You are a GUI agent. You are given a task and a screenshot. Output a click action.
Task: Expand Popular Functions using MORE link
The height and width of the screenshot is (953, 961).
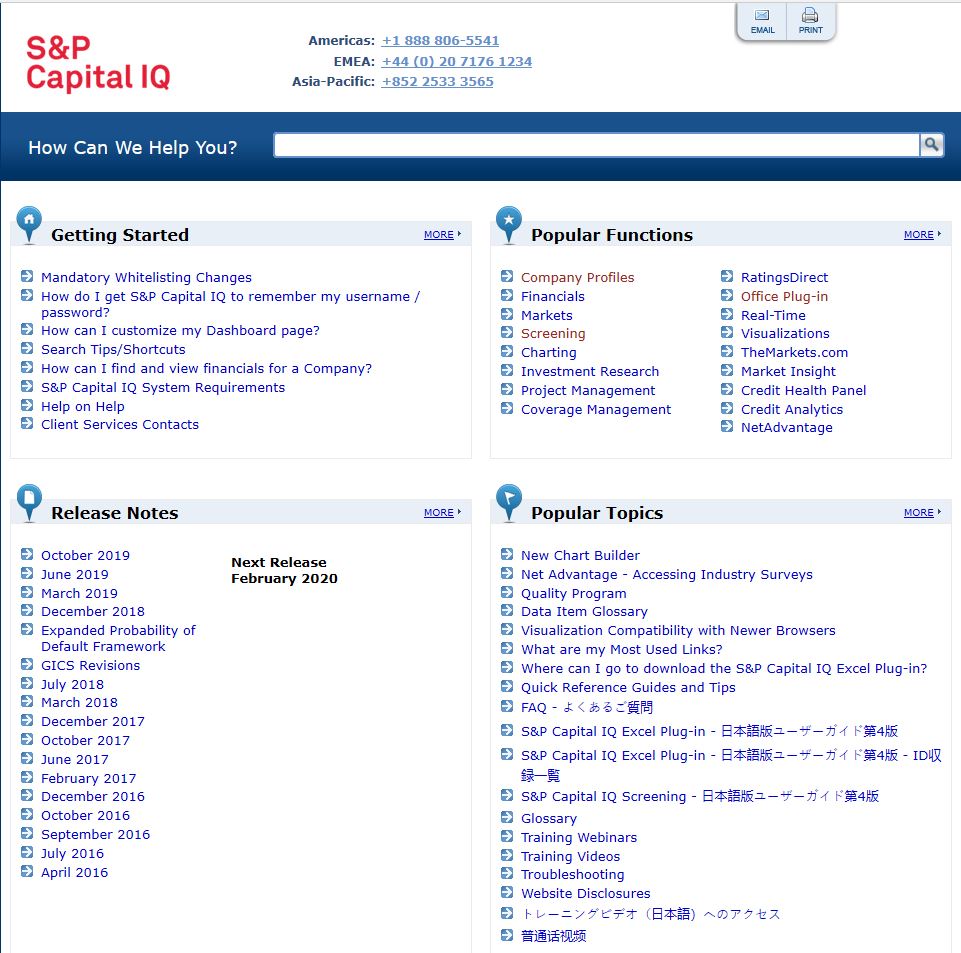[x=919, y=235]
